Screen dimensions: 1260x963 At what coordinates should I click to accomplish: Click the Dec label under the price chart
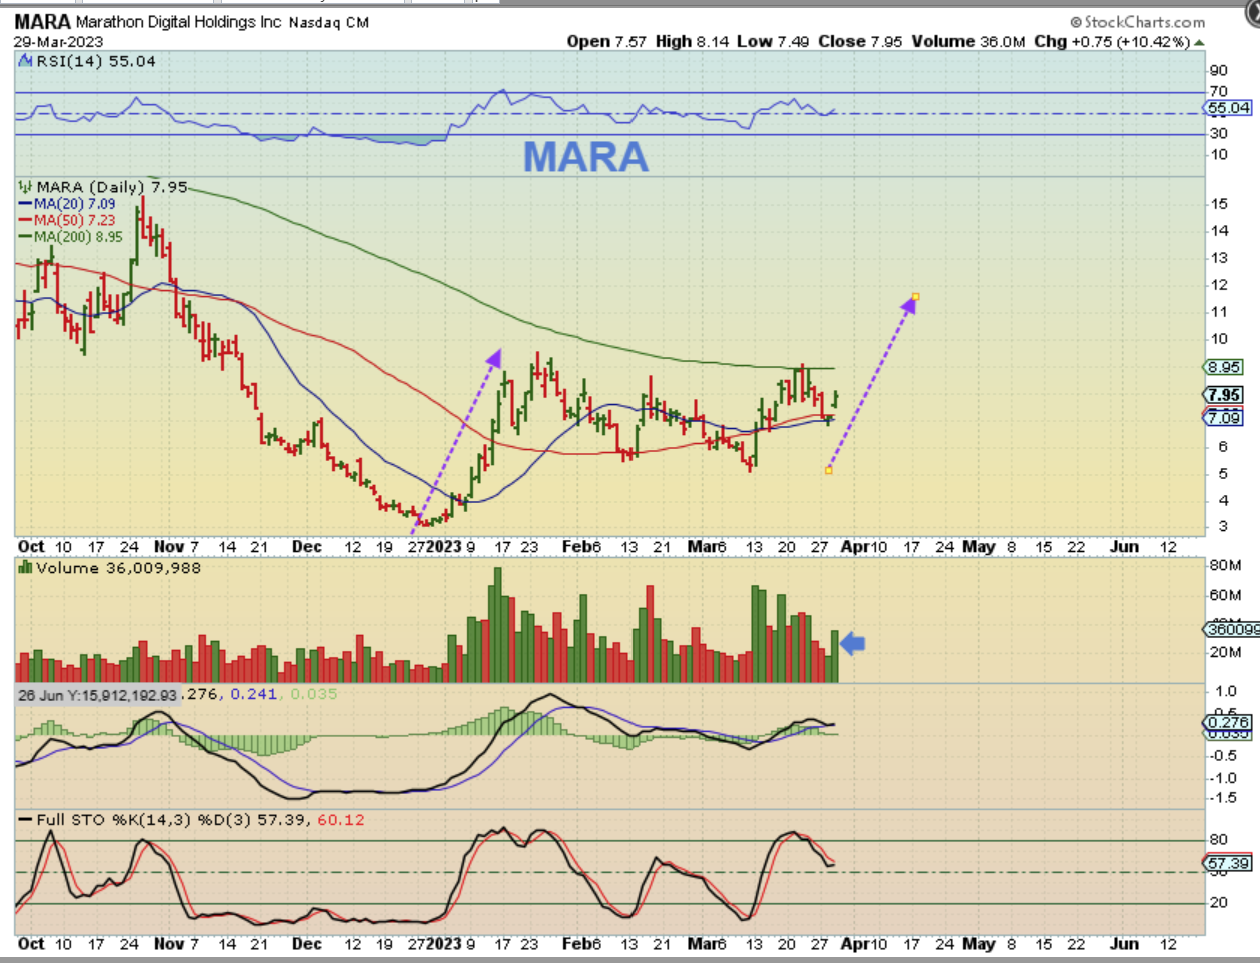tap(307, 546)
